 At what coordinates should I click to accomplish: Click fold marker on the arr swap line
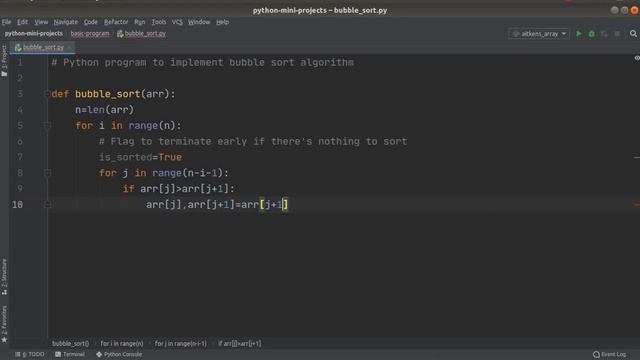47,204
